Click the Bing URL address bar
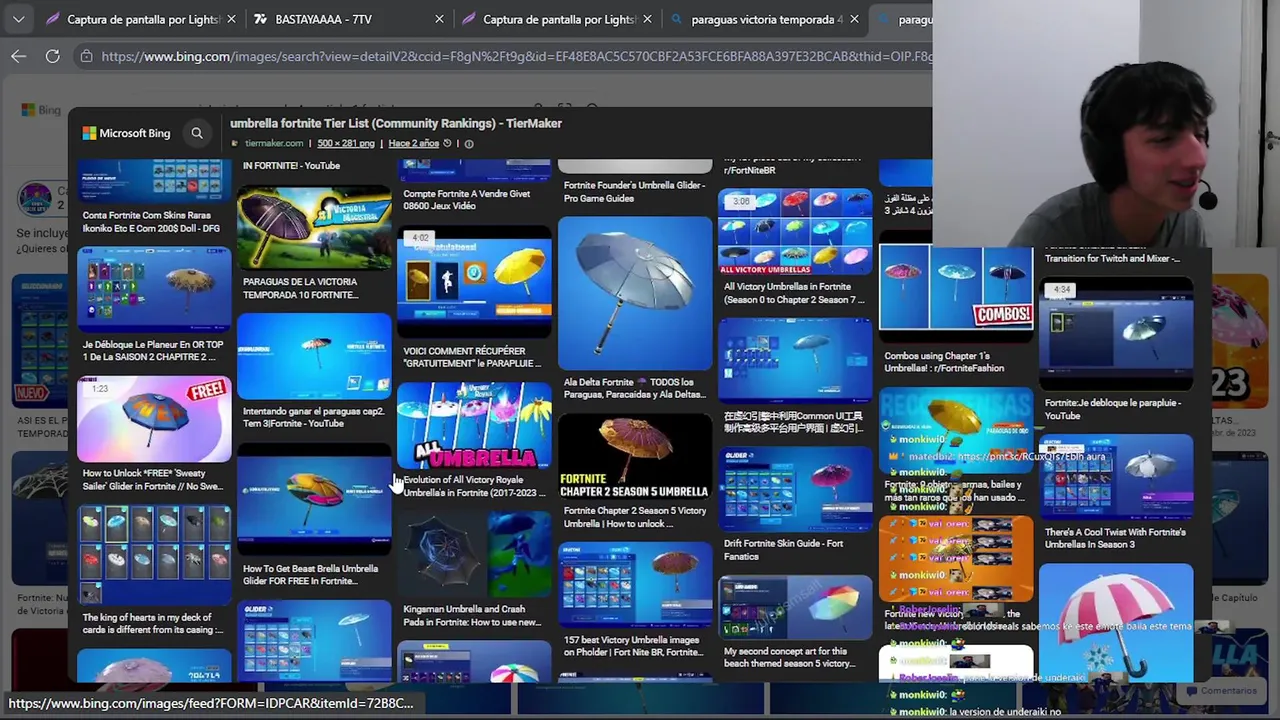Image resolution: width=1280 pixels, height=720 pixels. [x=516, y=56]
